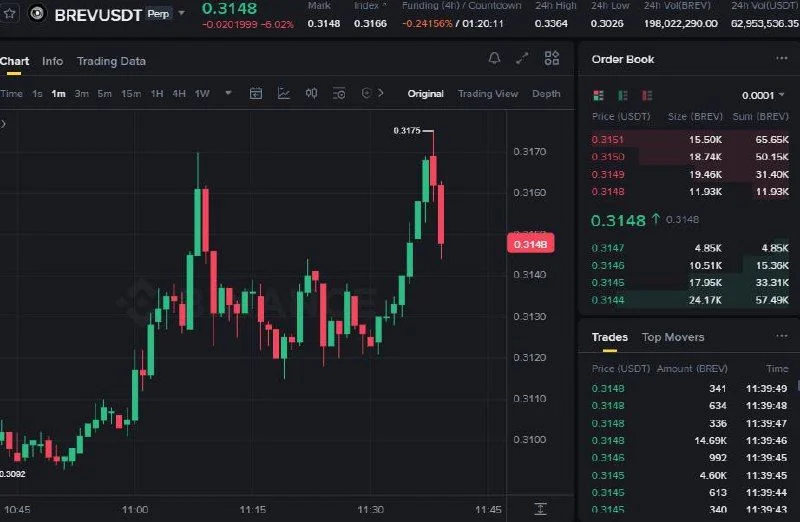Select the 3m interval

tap(82, 94)
